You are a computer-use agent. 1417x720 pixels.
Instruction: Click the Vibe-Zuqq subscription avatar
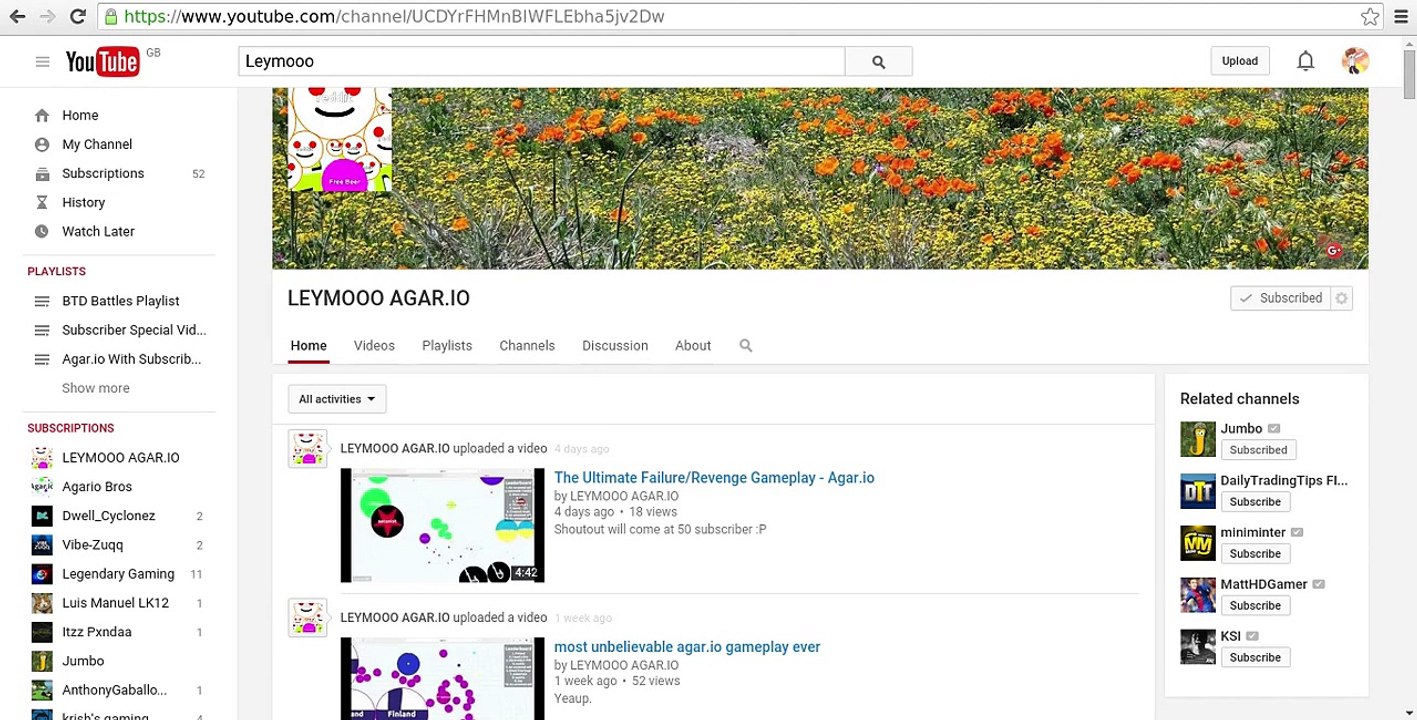[42, 545]
